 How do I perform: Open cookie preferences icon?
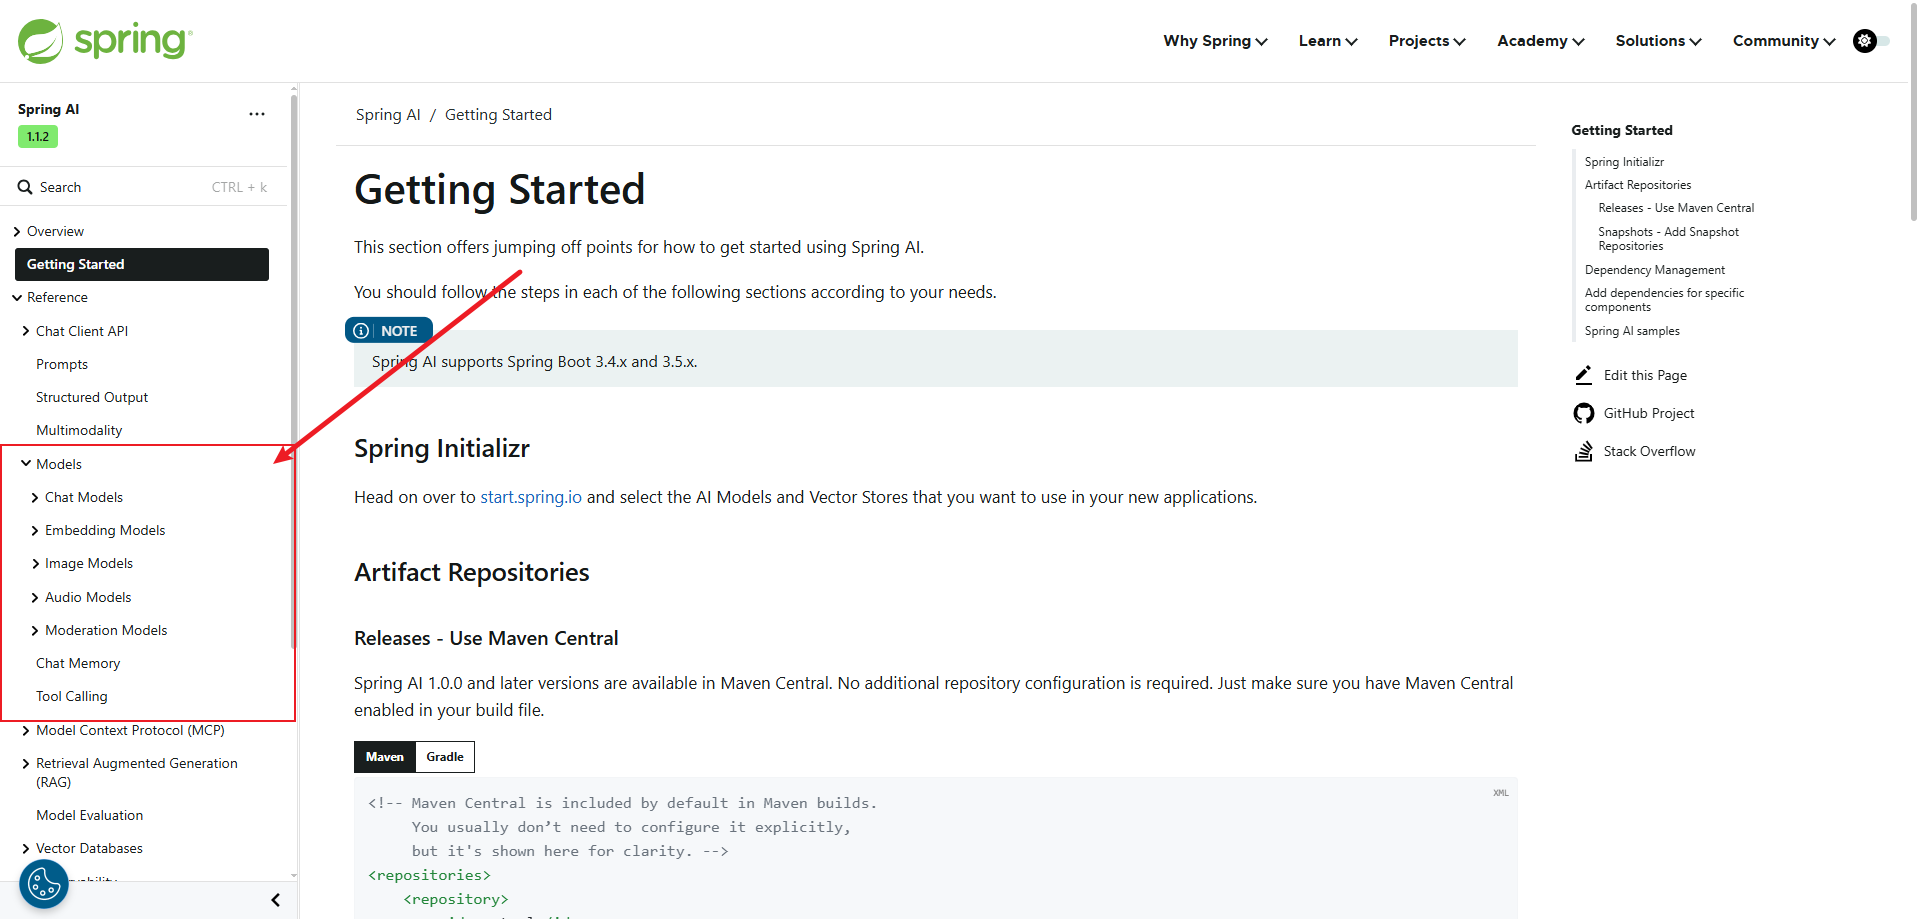tap(44, 884)
